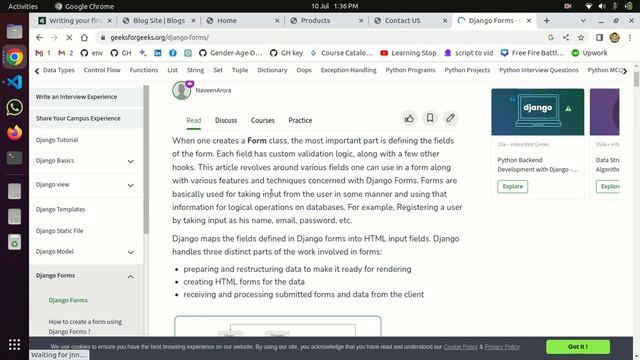Viewport: 640px width, 360px height.
Task: Expand Django Model section
Action: pos(131,252)
